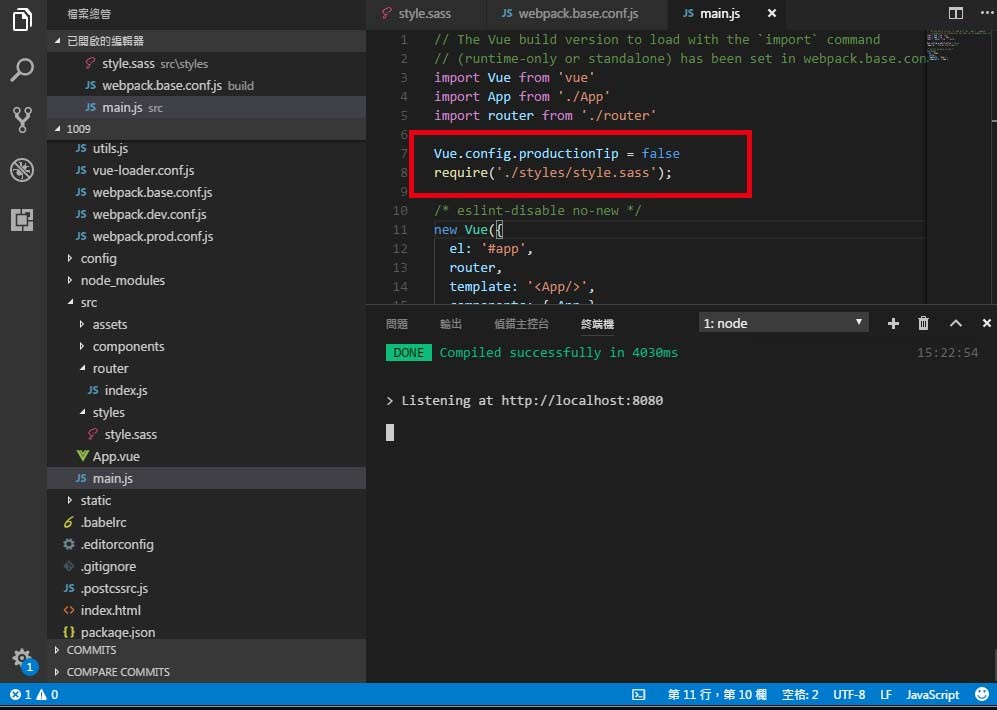Image resolution: width=997 pixels, height=710 pixels.
Task: Close the terminal panel
Action: point(987,324)
